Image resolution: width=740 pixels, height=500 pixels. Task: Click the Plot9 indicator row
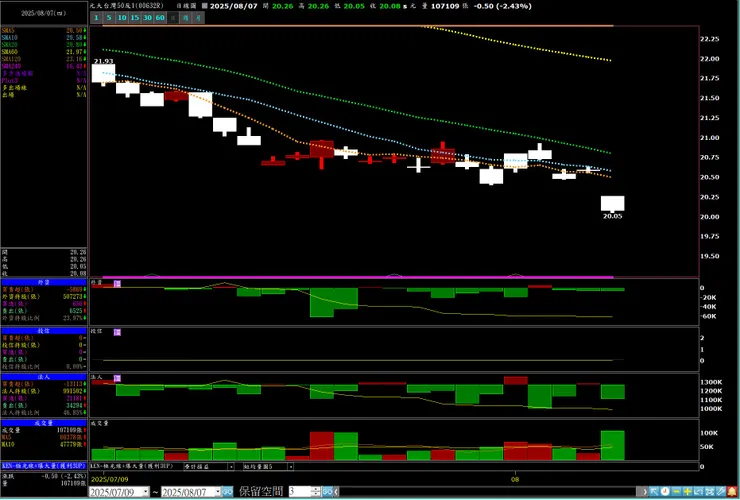[x=43, y=81]
